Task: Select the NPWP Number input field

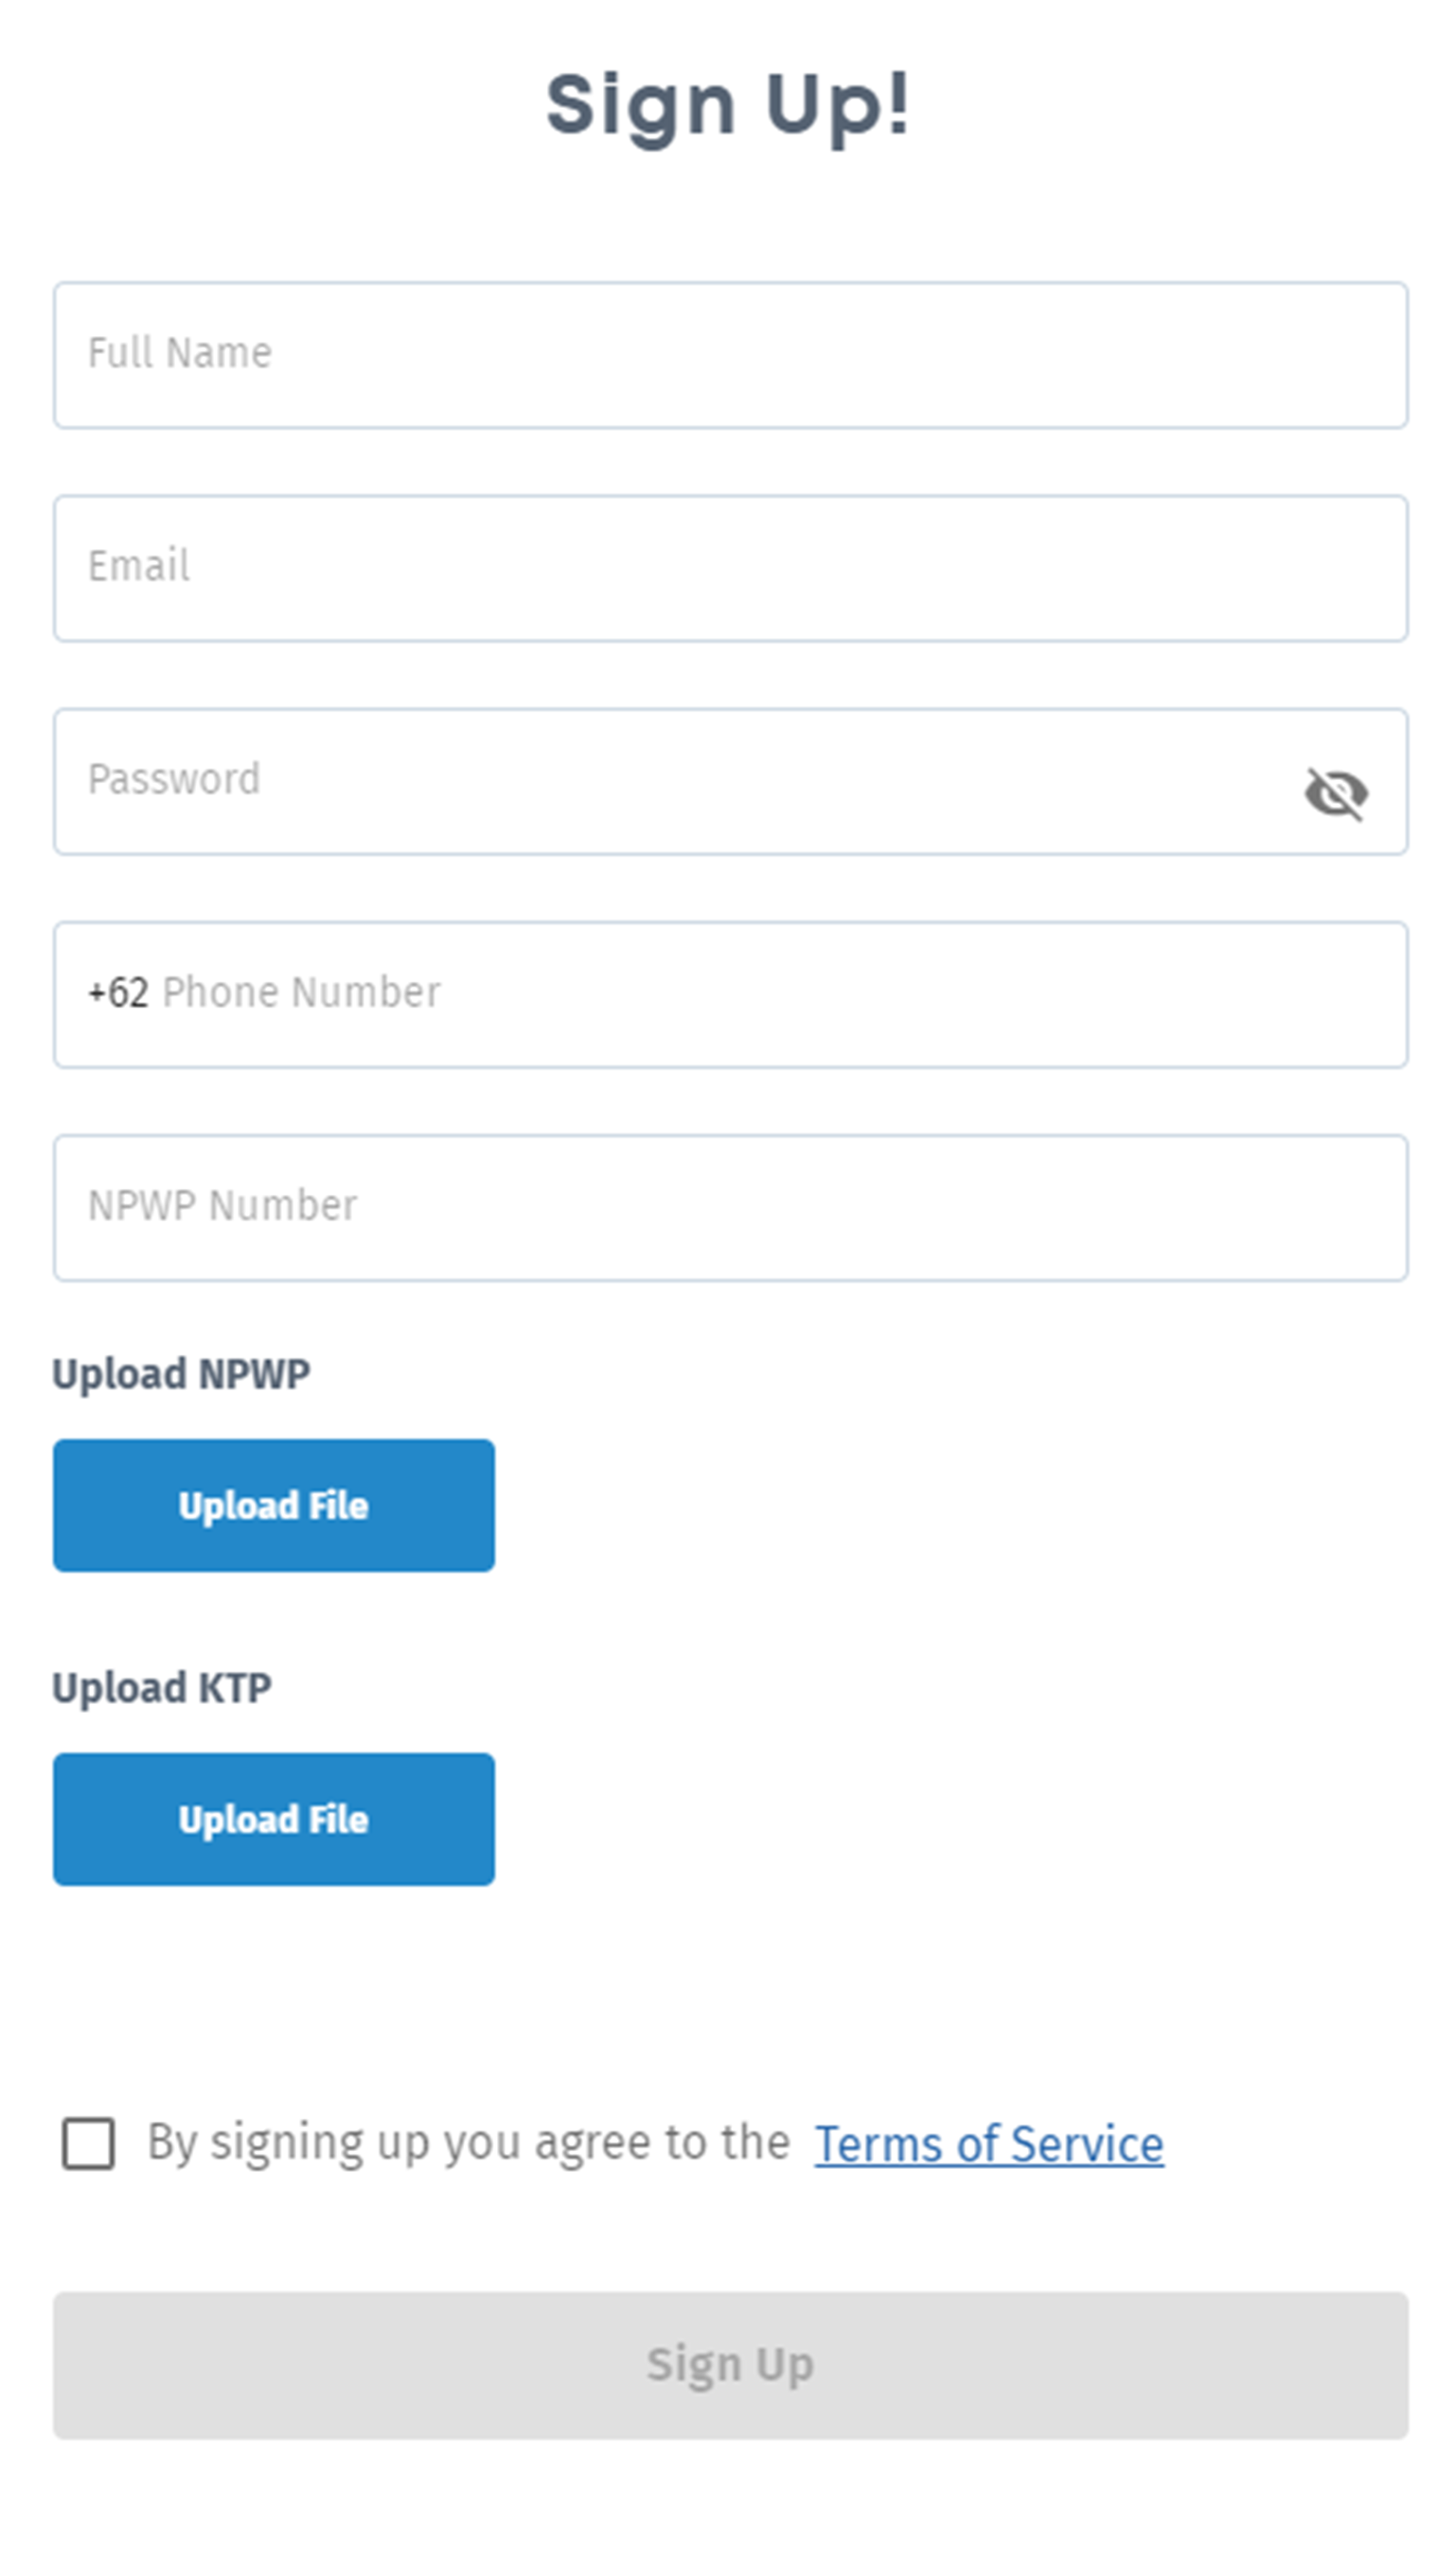Action: (730, 1207)
